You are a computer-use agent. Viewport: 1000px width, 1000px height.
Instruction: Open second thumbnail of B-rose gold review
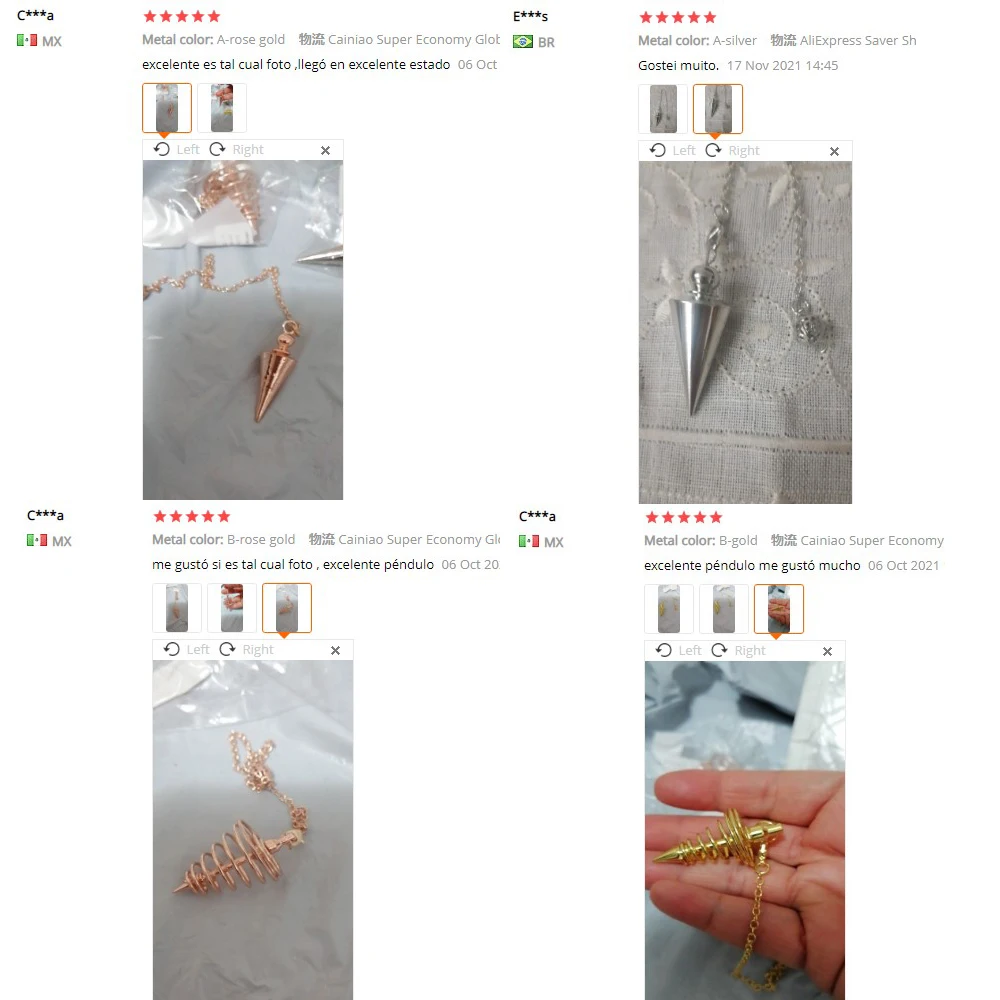tap(232, 608)
